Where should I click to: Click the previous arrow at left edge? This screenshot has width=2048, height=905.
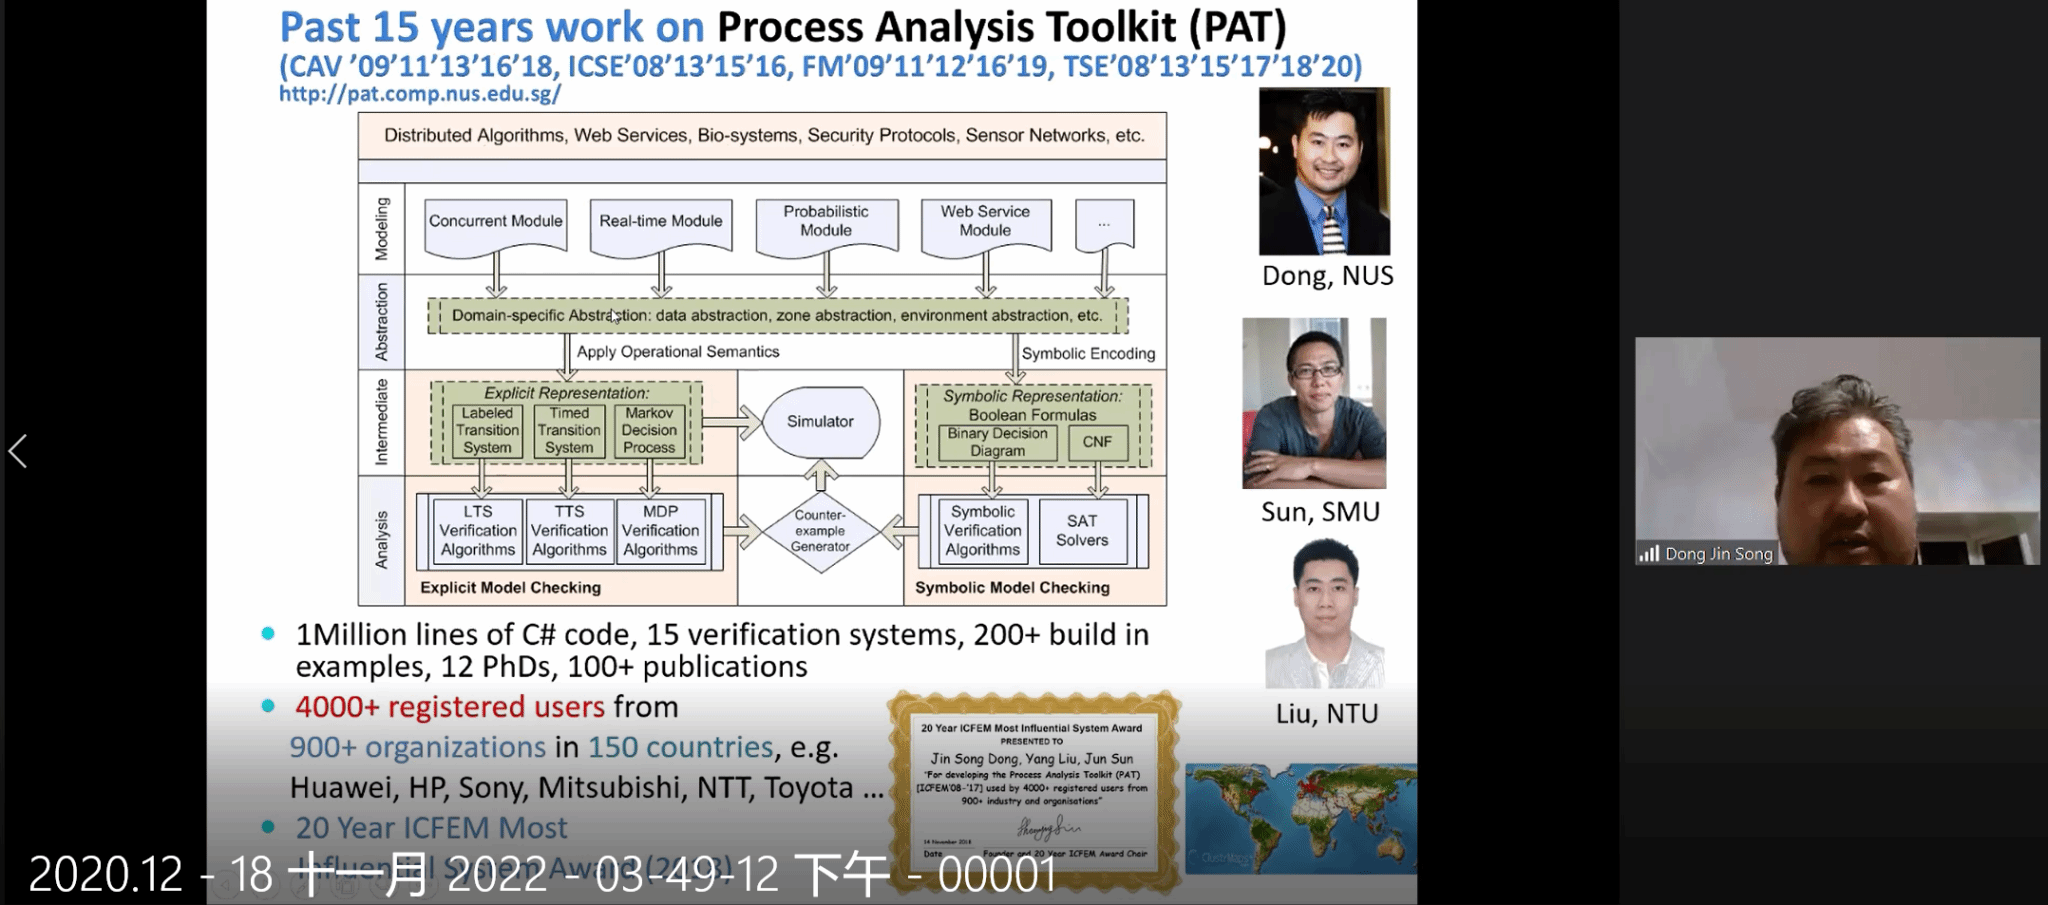[18, 451]
